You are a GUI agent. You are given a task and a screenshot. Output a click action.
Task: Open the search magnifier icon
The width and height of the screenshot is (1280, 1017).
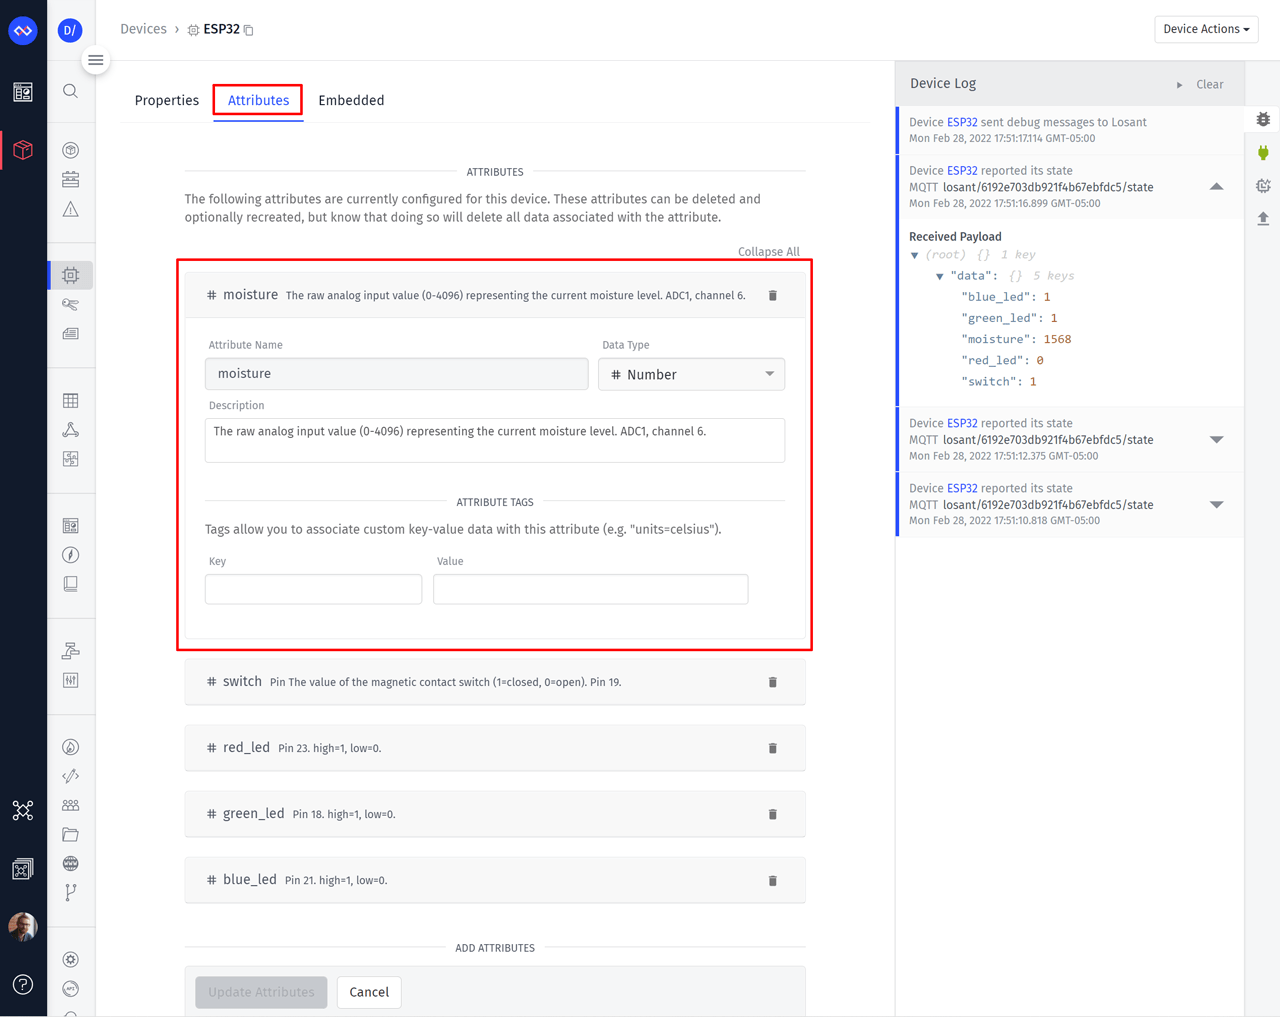pyautogui.click(x=70, y=91)
